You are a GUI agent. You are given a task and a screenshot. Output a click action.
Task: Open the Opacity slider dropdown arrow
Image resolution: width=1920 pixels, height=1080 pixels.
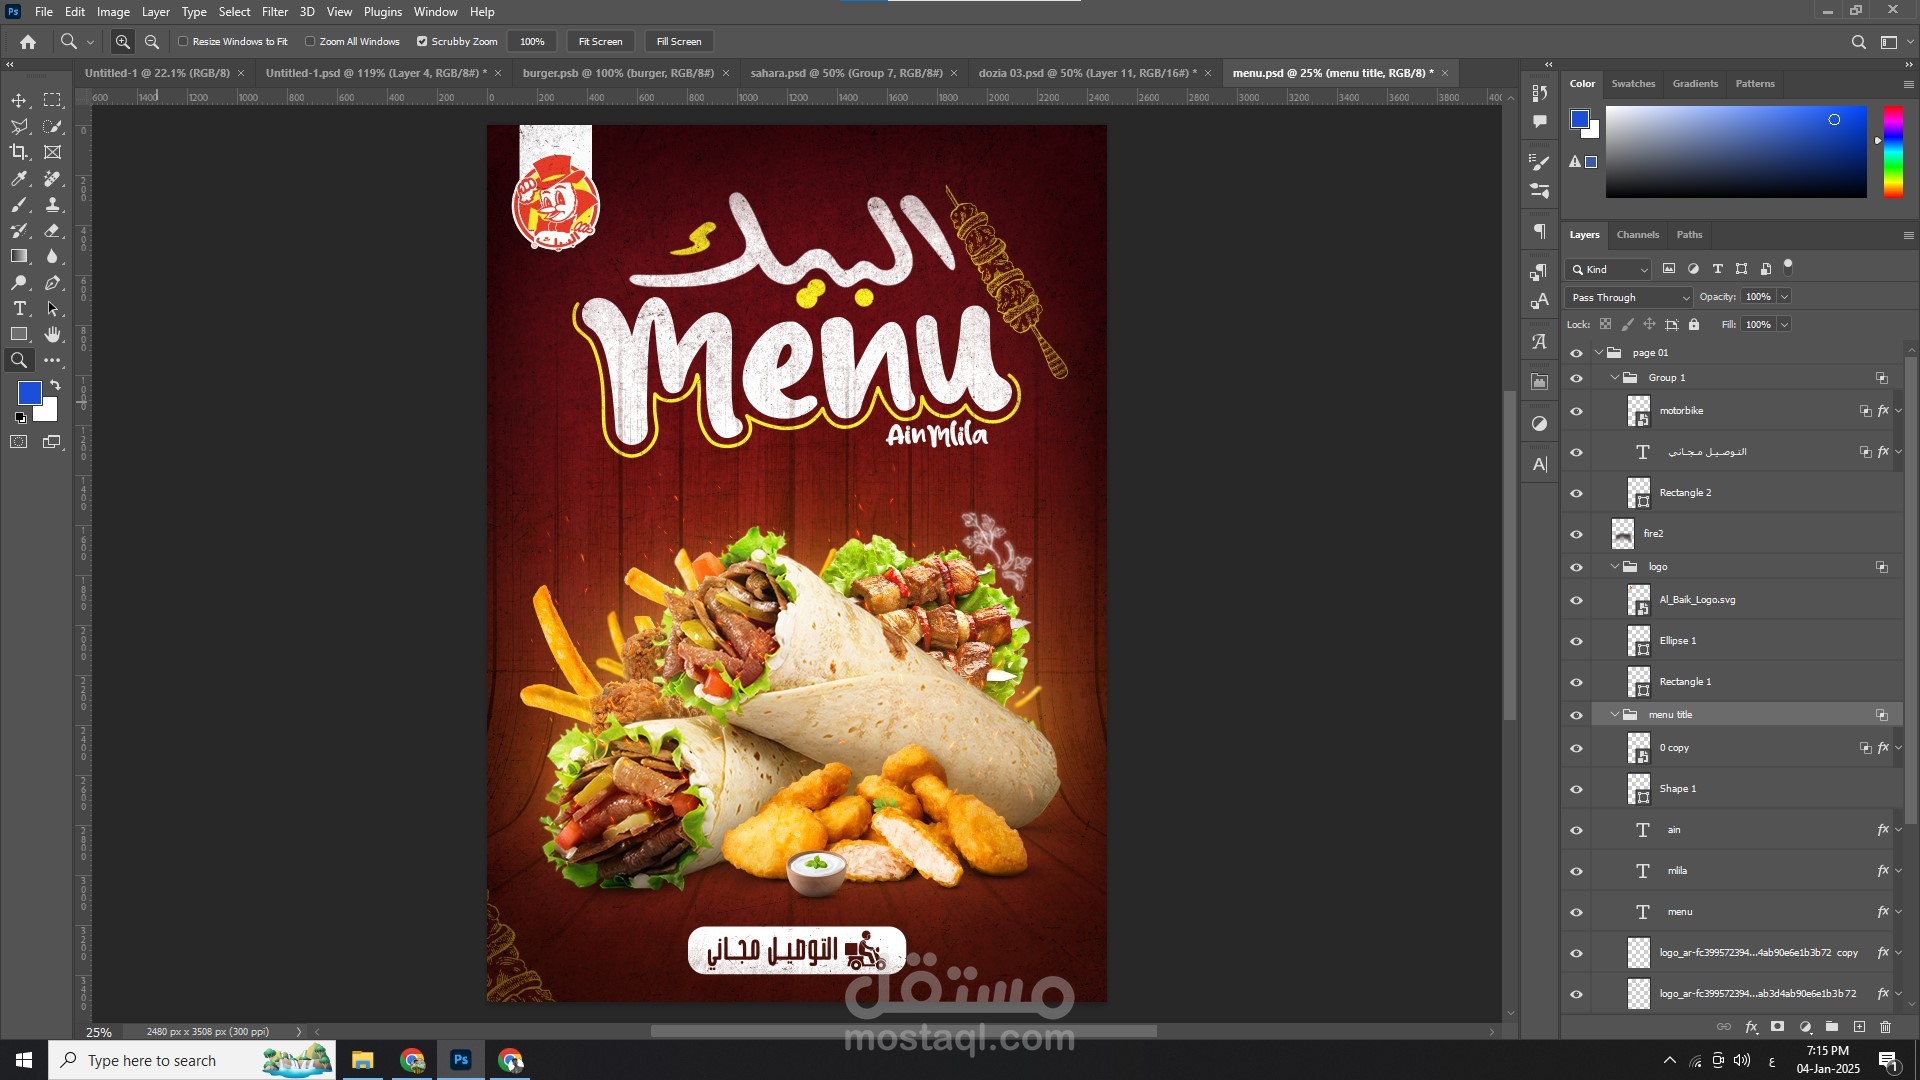(1784, 297)
